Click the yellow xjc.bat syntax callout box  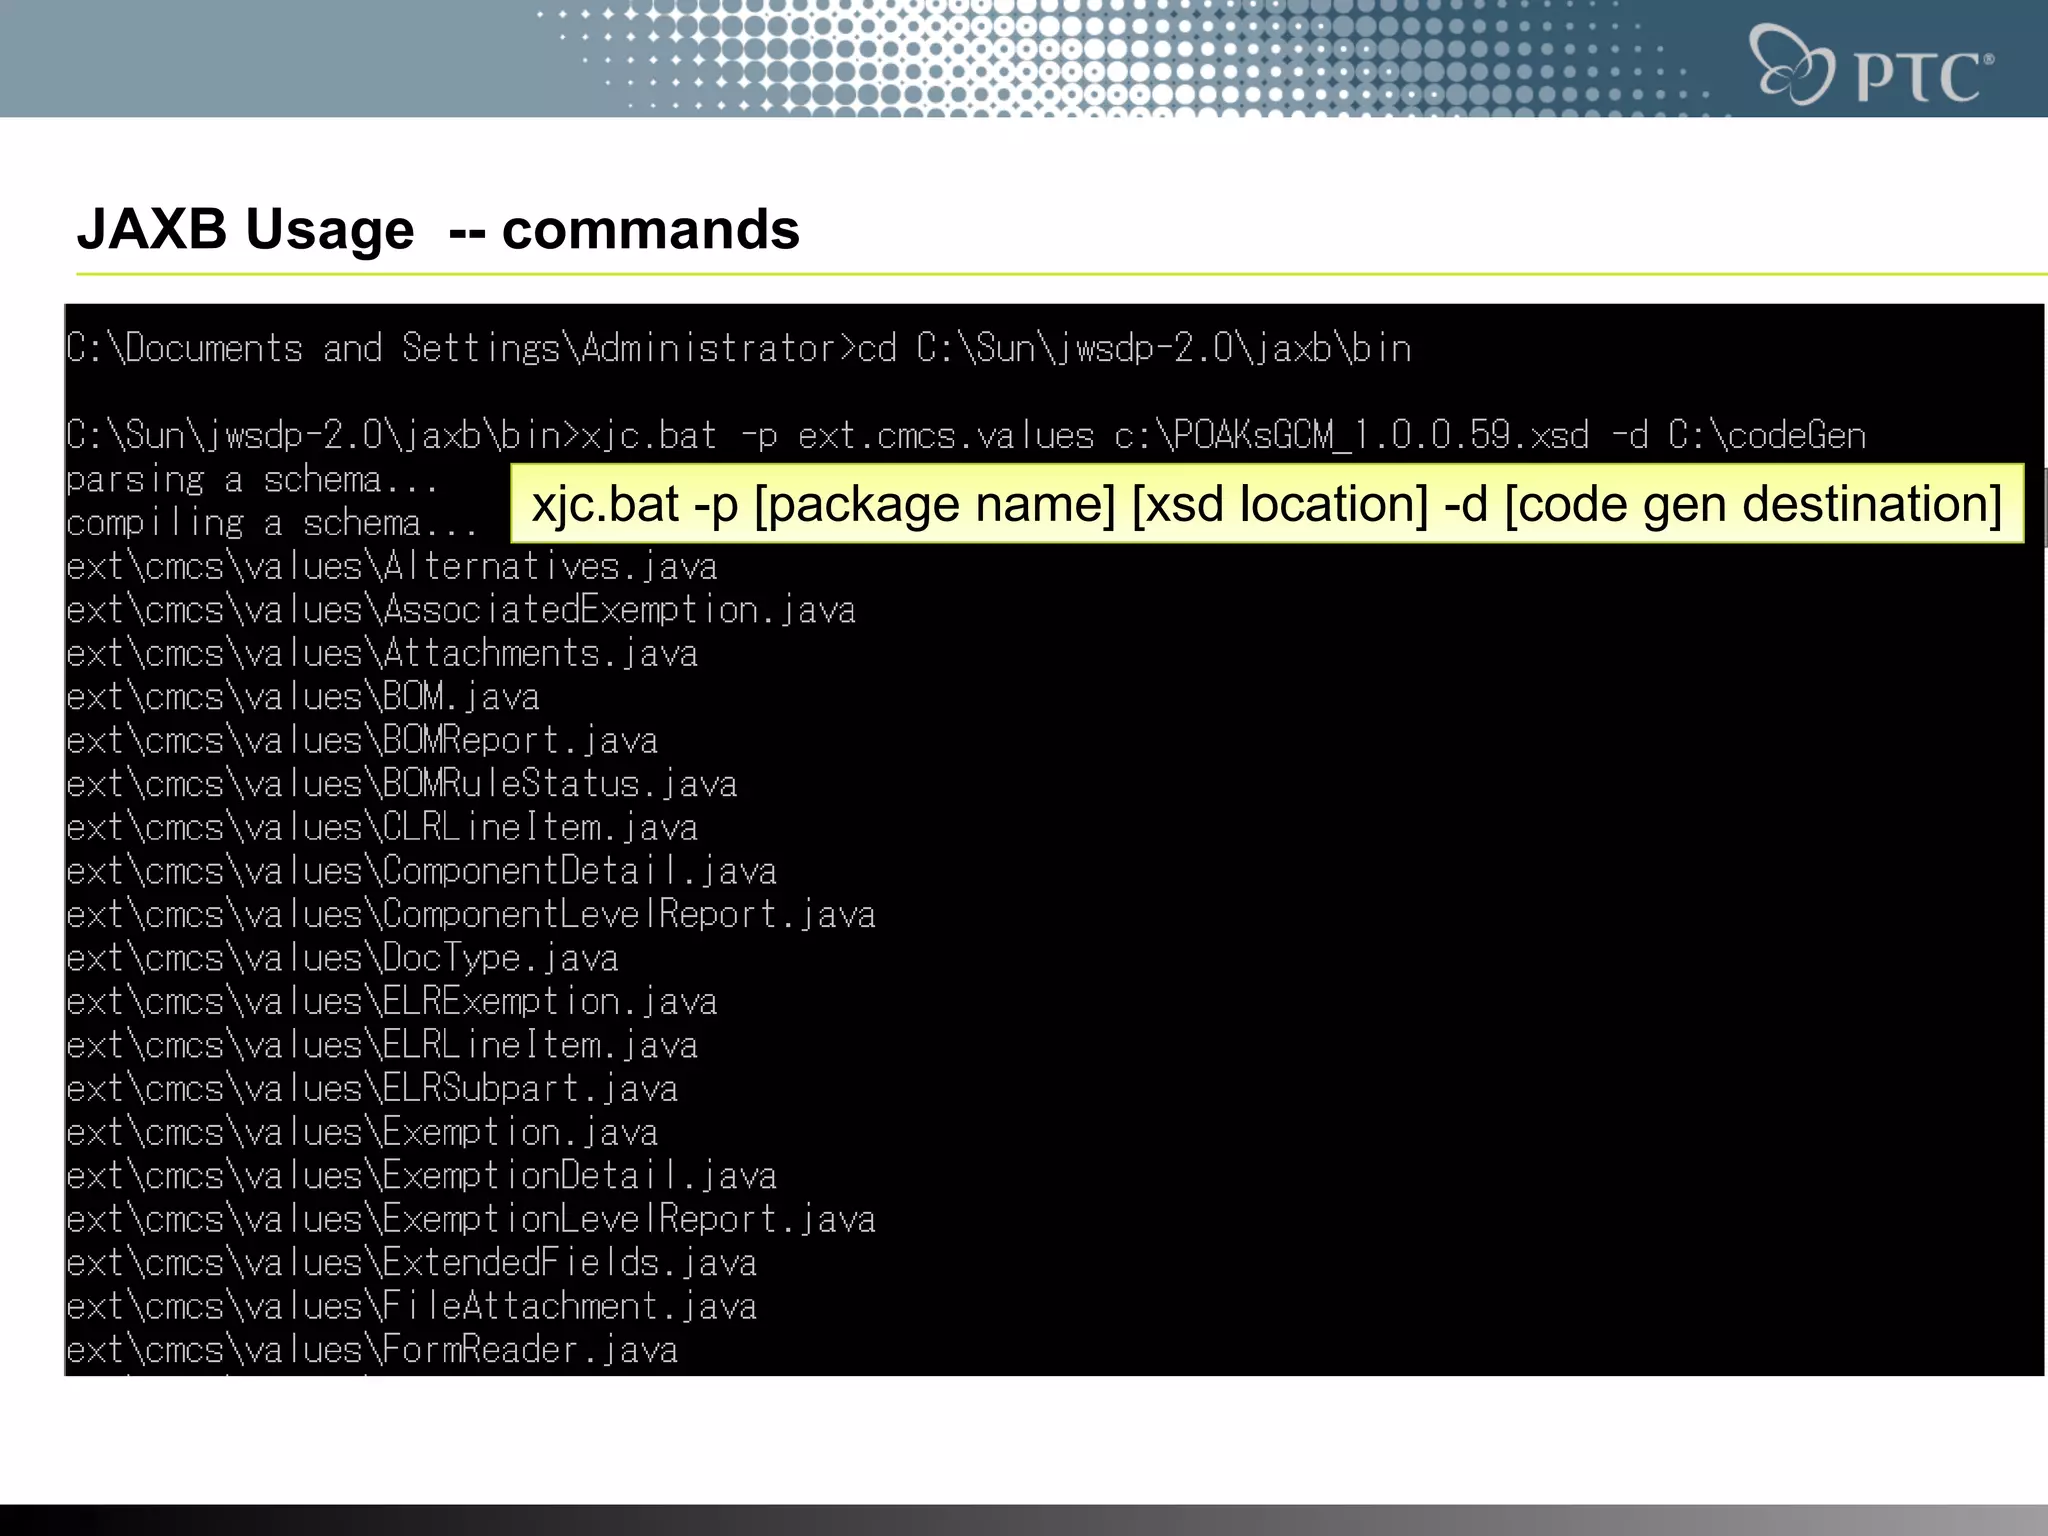coord(1267,503)
